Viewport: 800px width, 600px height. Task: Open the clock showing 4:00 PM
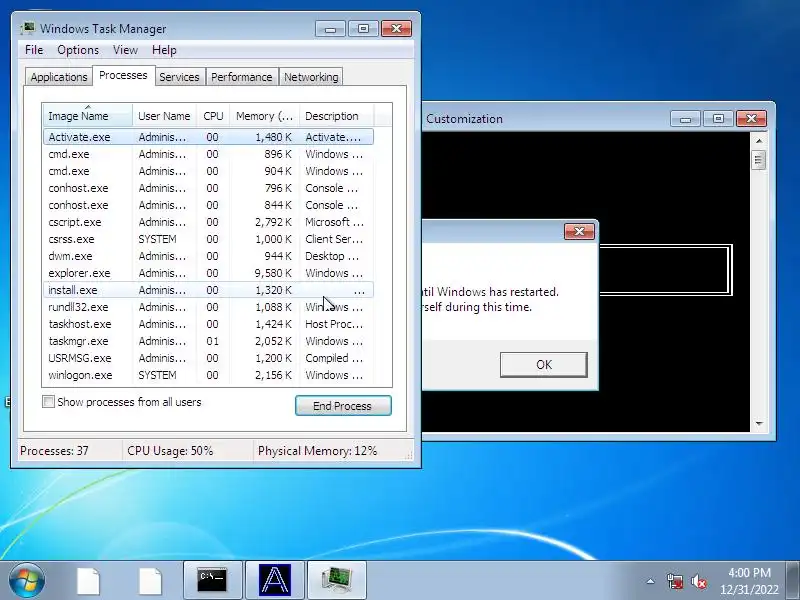pyautogui.click(x=749, y=581)
